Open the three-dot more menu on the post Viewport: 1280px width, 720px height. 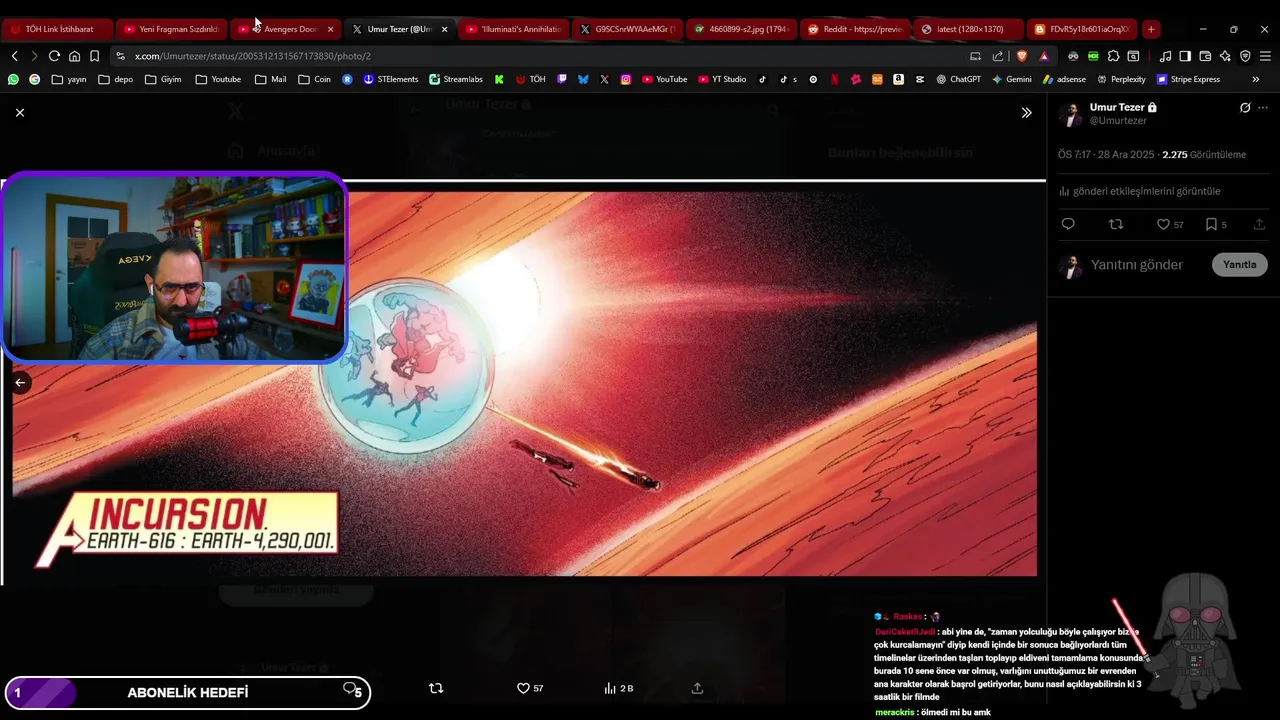pyautogui.click(x=1263, y=107)
